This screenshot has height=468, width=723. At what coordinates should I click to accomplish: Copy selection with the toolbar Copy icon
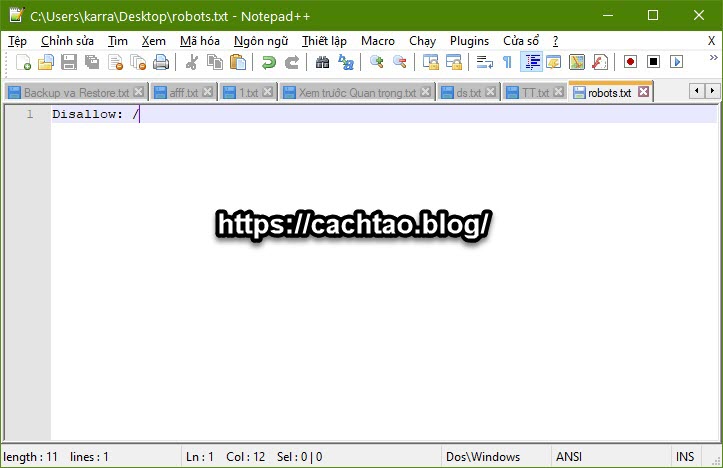215,62
